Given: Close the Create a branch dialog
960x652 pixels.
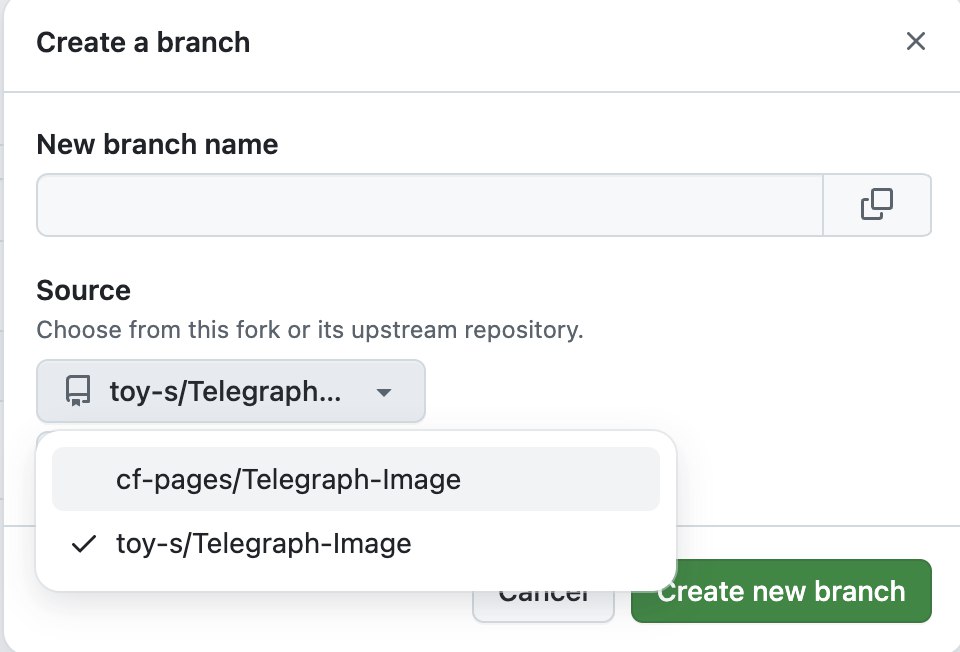Looking at the screenshot, I should (915, 42).
